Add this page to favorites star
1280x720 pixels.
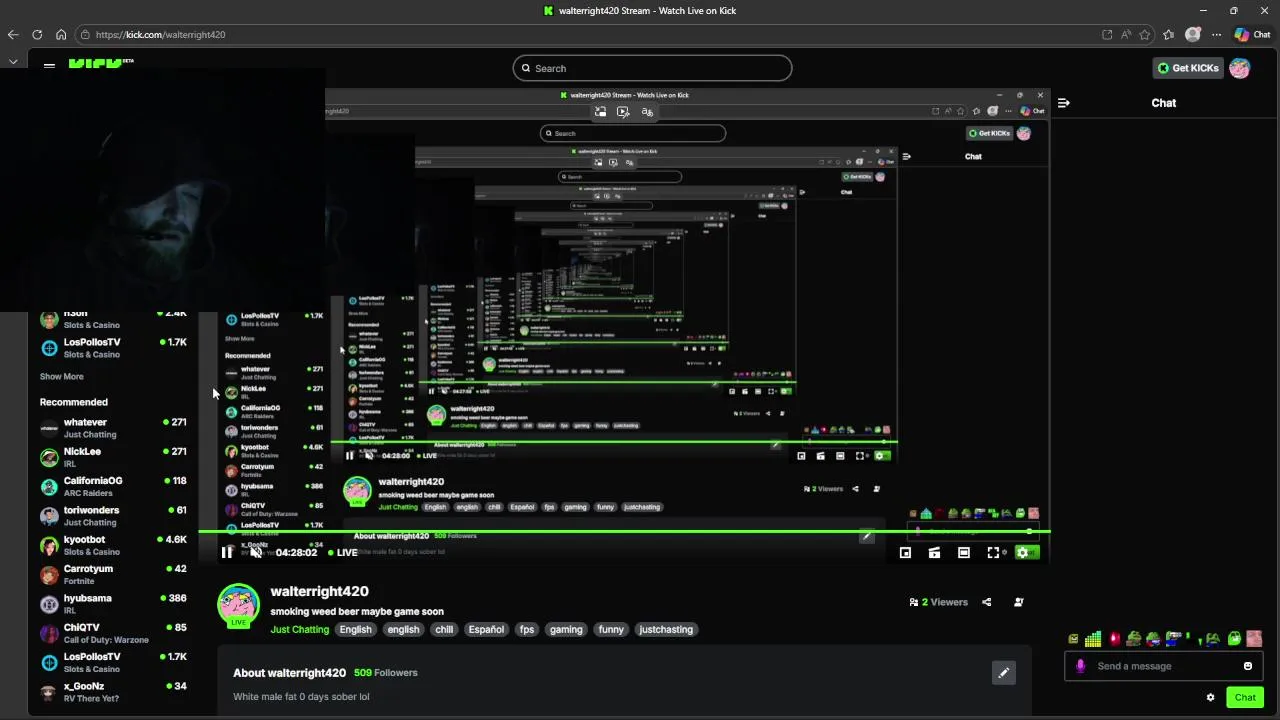tap(1145, 34)
